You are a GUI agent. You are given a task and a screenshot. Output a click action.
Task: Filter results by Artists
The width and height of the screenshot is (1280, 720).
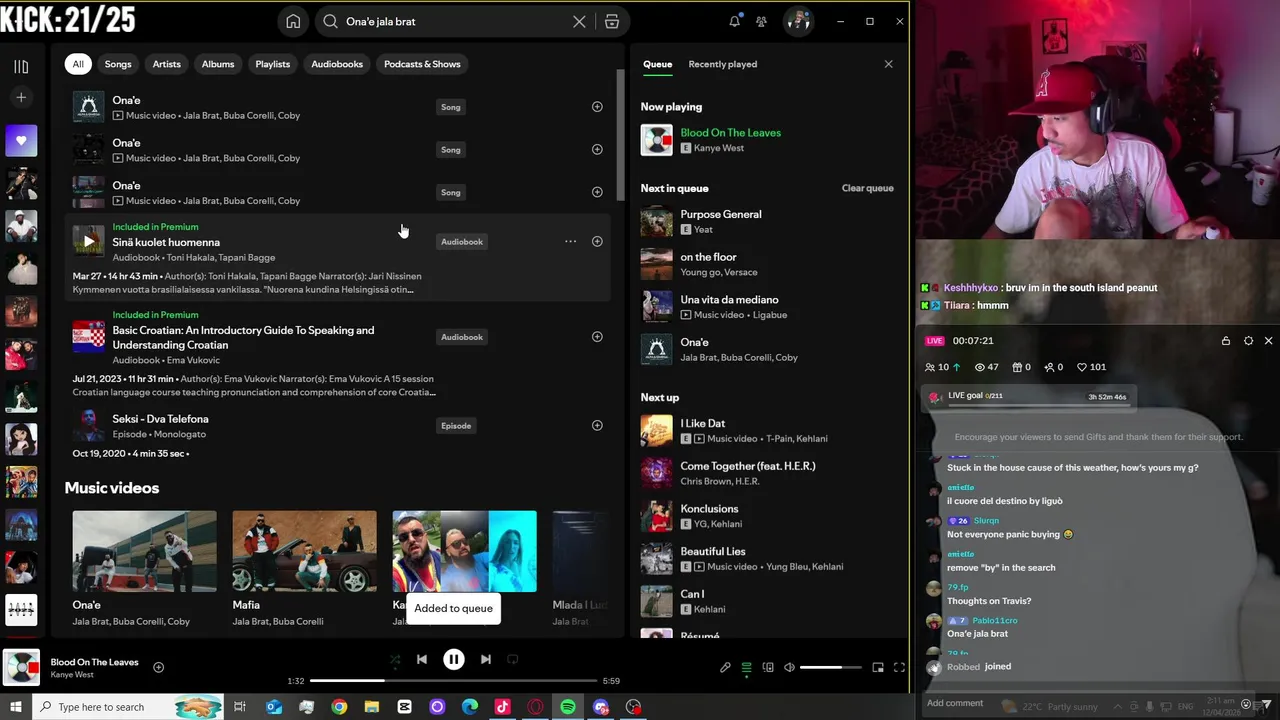click(x=167, y=64)
